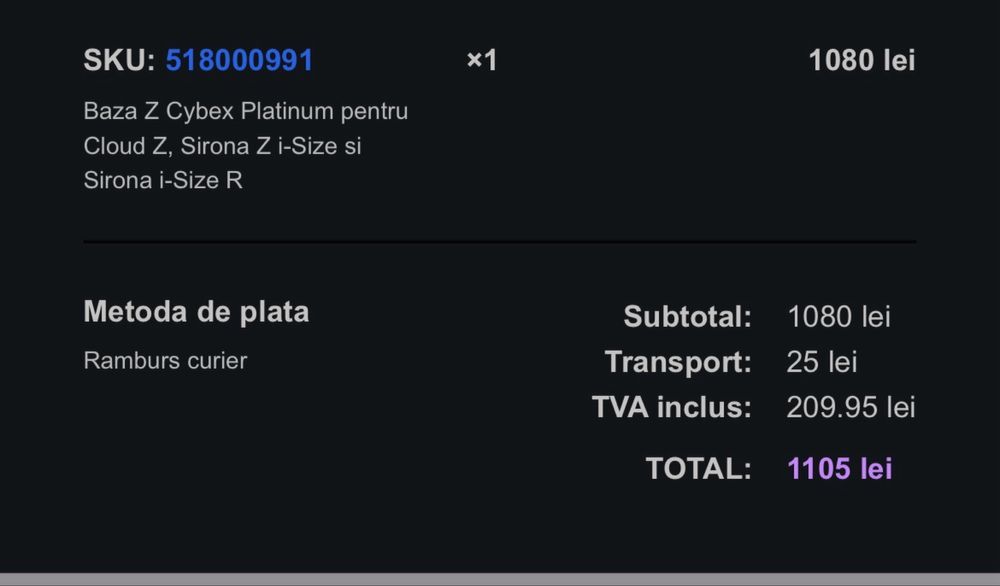Click the "Metoda de plata" heading
Screen dimensions: 1000x586
[196, 312]
